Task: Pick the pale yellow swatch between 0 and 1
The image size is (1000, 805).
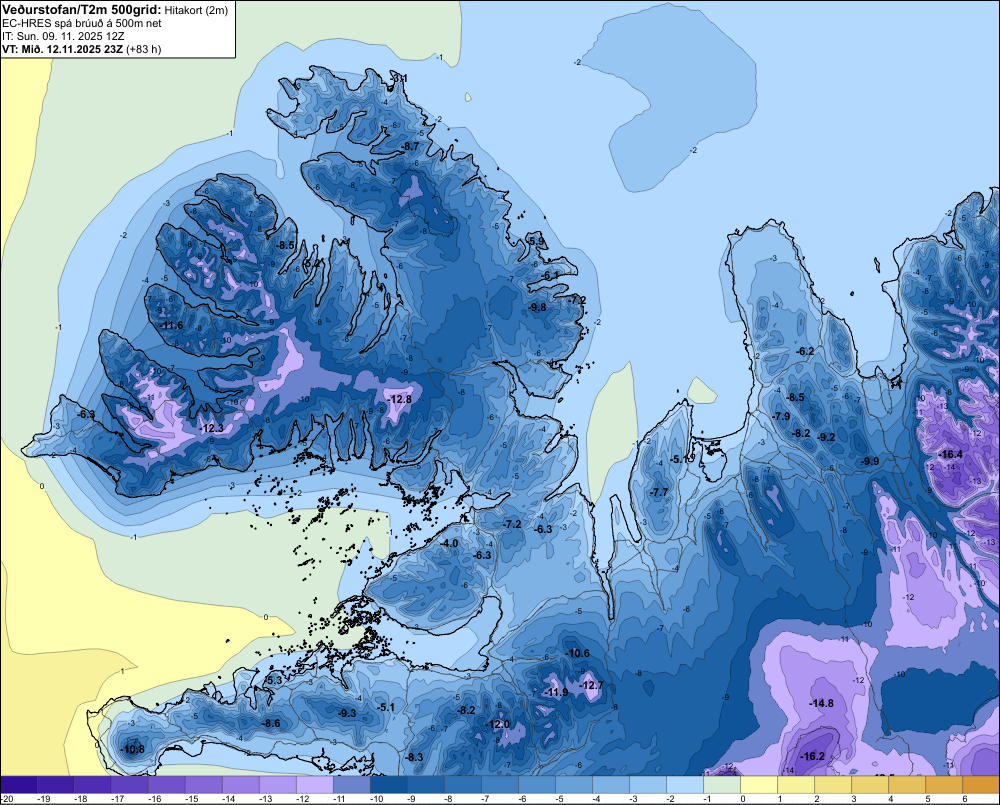Action: 760,785
